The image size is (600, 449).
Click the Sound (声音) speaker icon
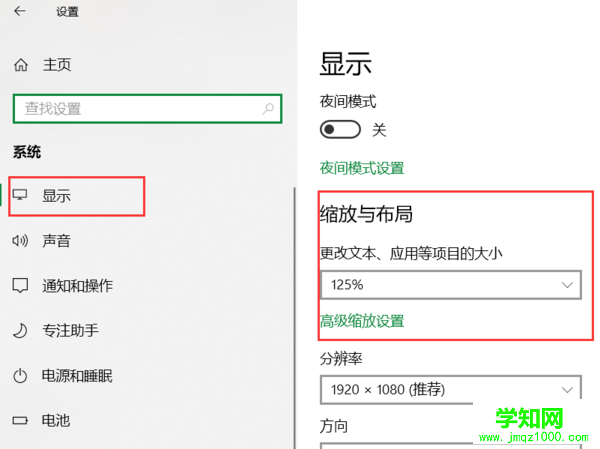[20, 241]
